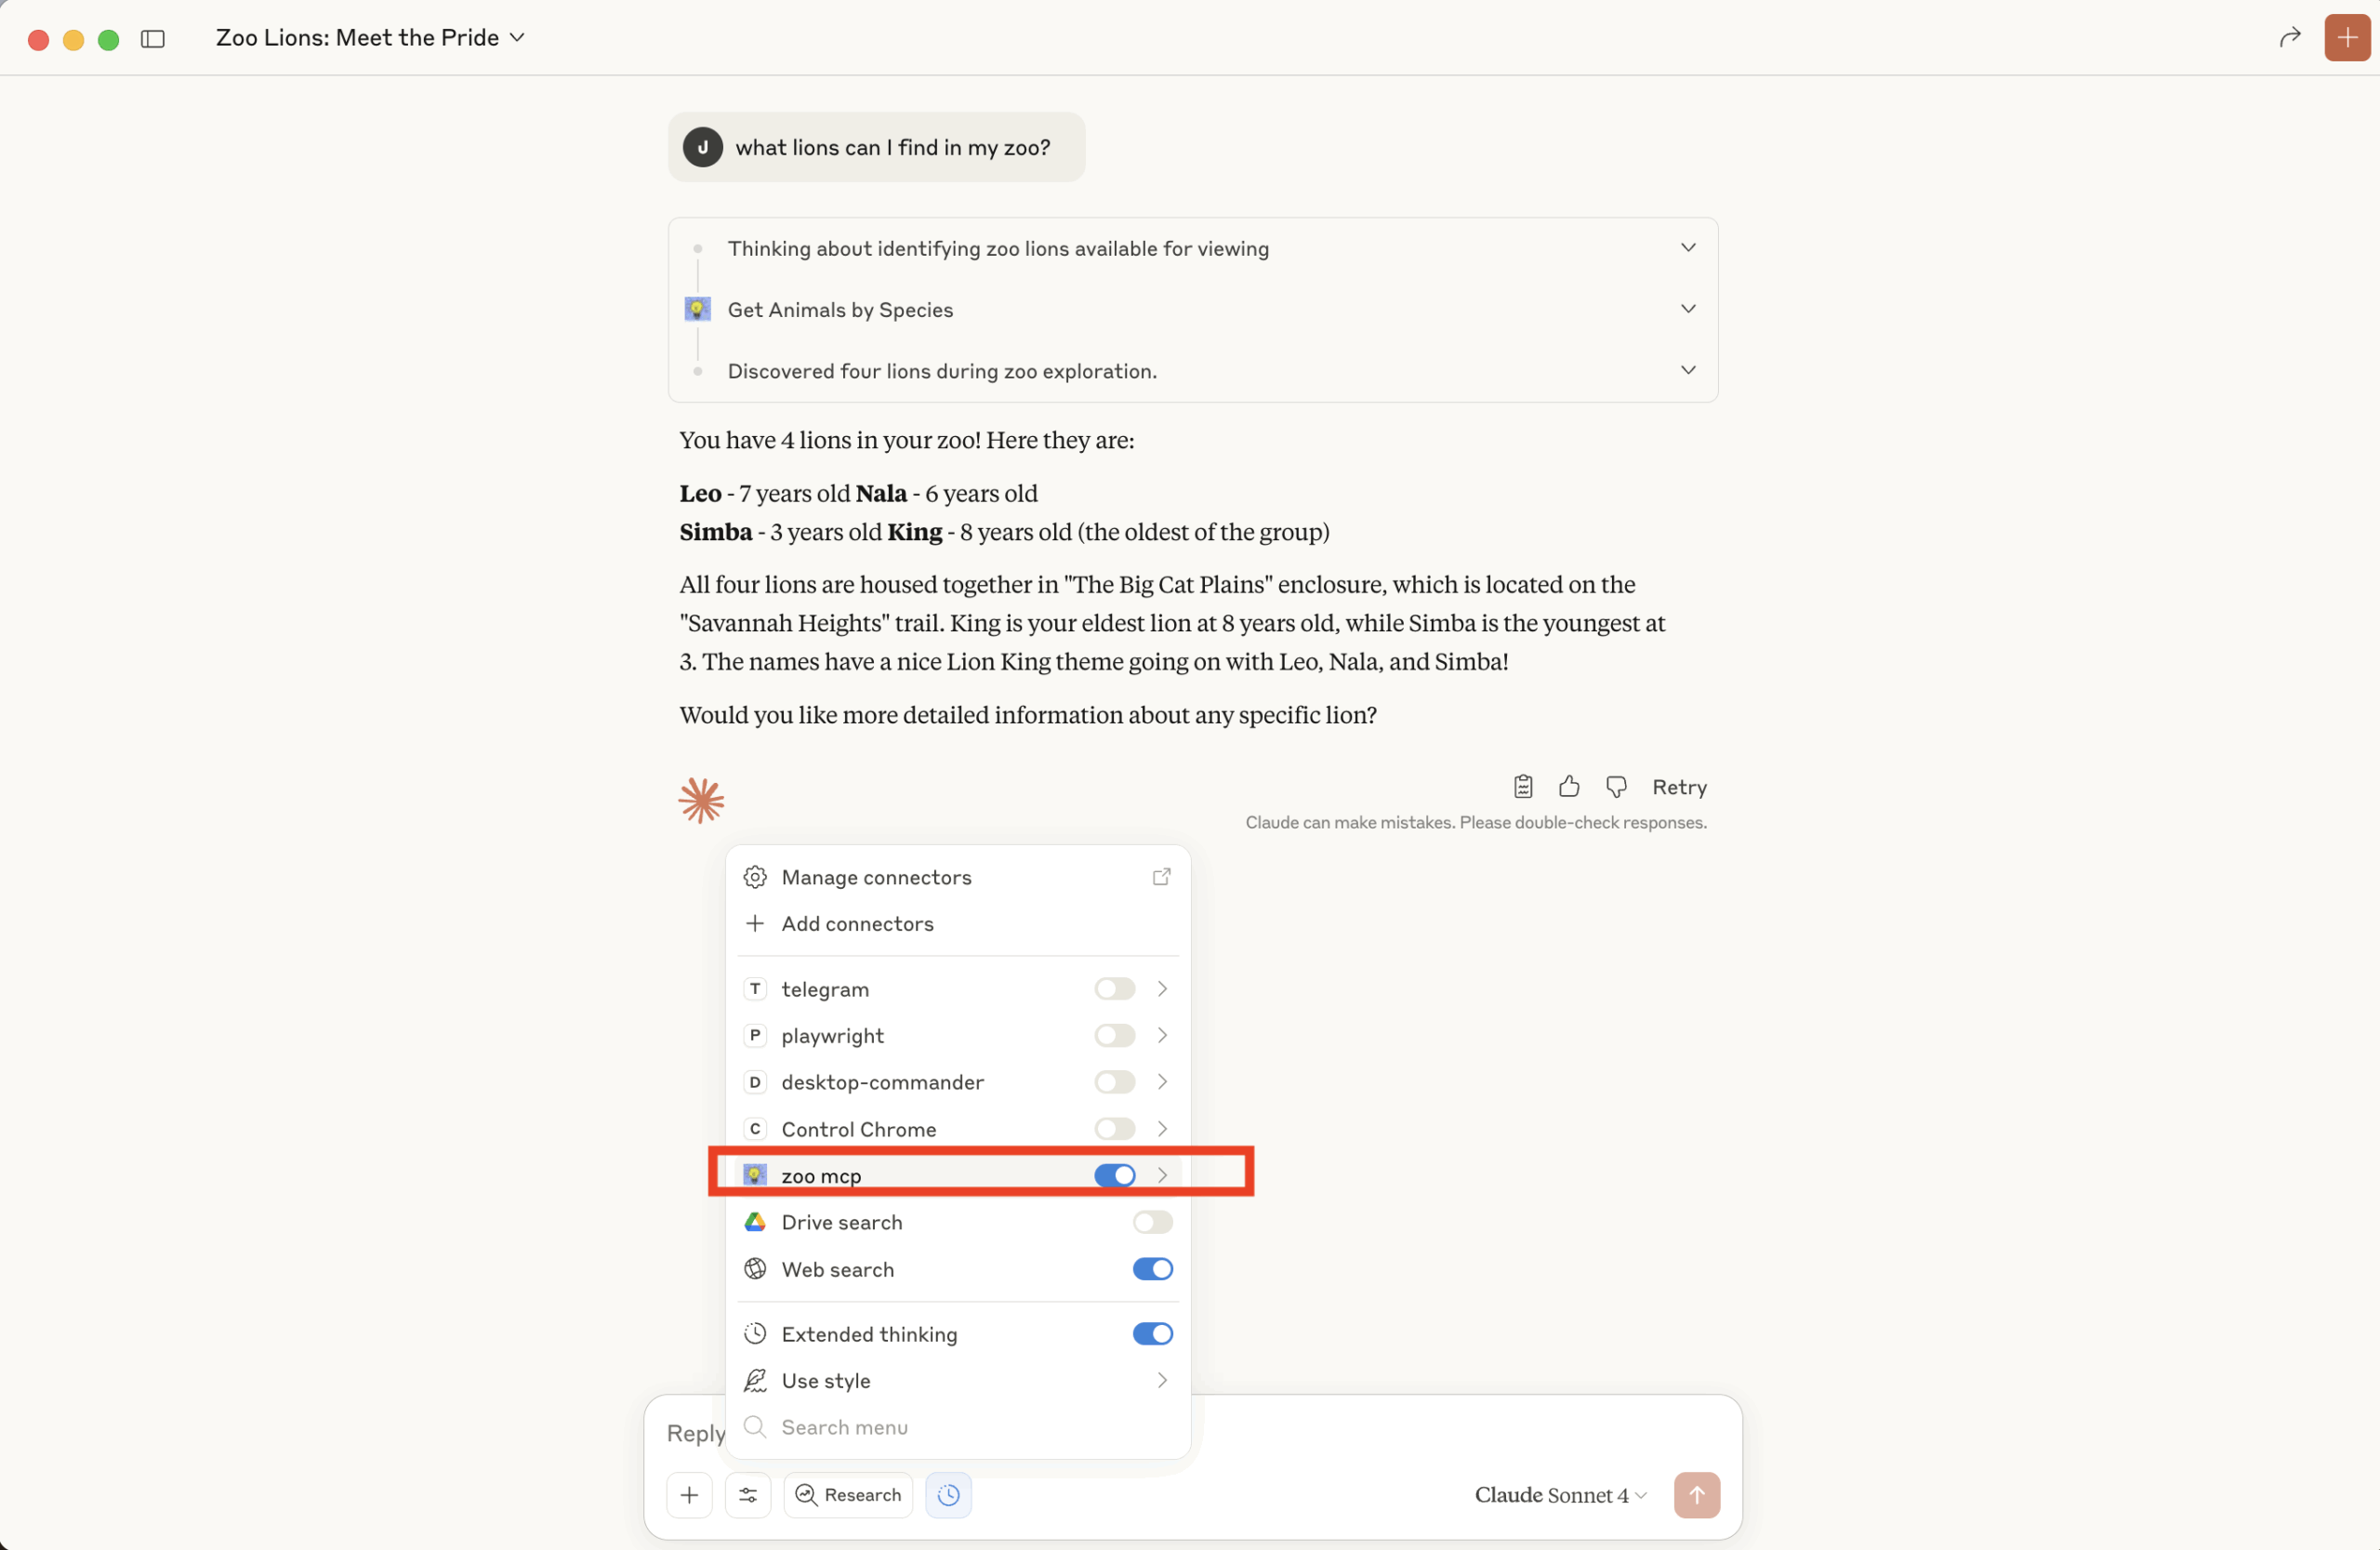This screenshot has width=2380, height=1550.
Task: Click the share arrow icon
Action: [2289, 38]
